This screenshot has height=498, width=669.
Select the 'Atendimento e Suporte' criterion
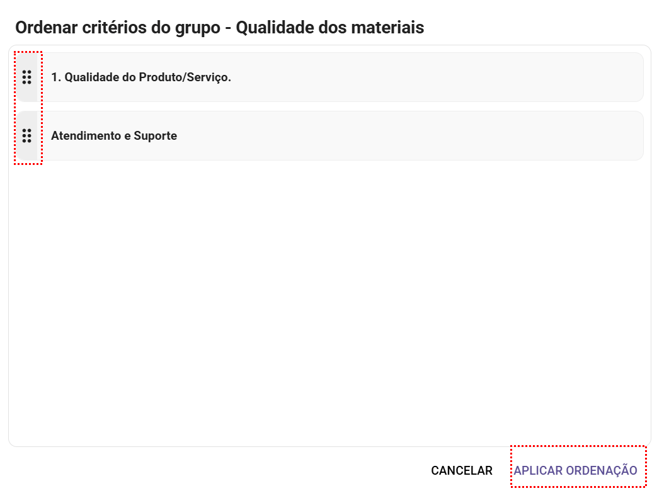click(114, 136)
